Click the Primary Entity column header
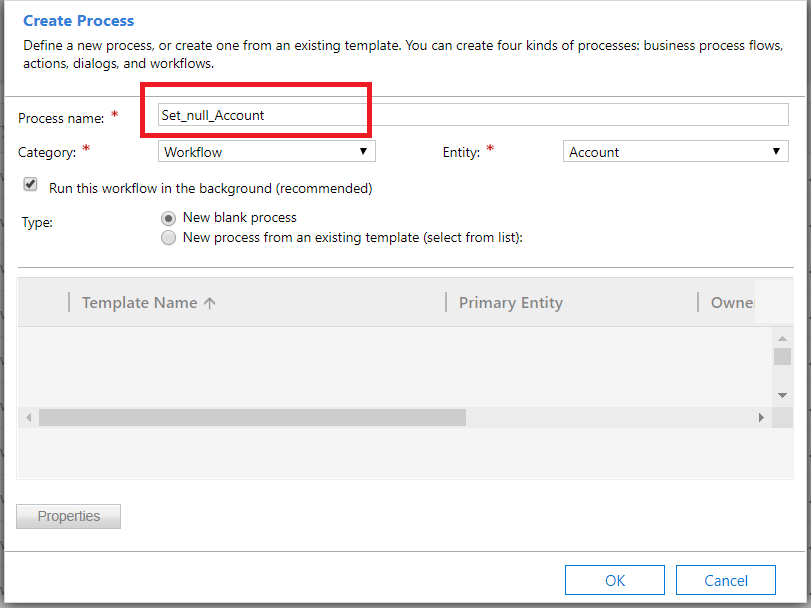The width and height of the screenshot is (811, 608). pyautogui.click(x=510, y=302)
